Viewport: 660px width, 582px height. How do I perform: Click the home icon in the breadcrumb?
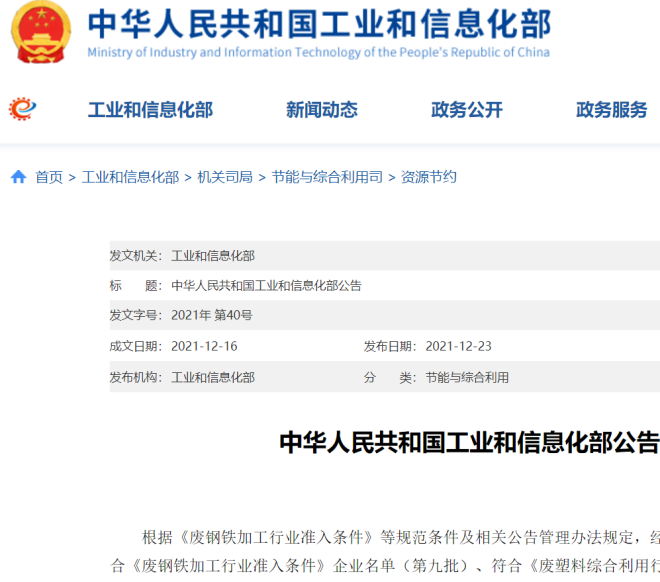tap(18, 177)
